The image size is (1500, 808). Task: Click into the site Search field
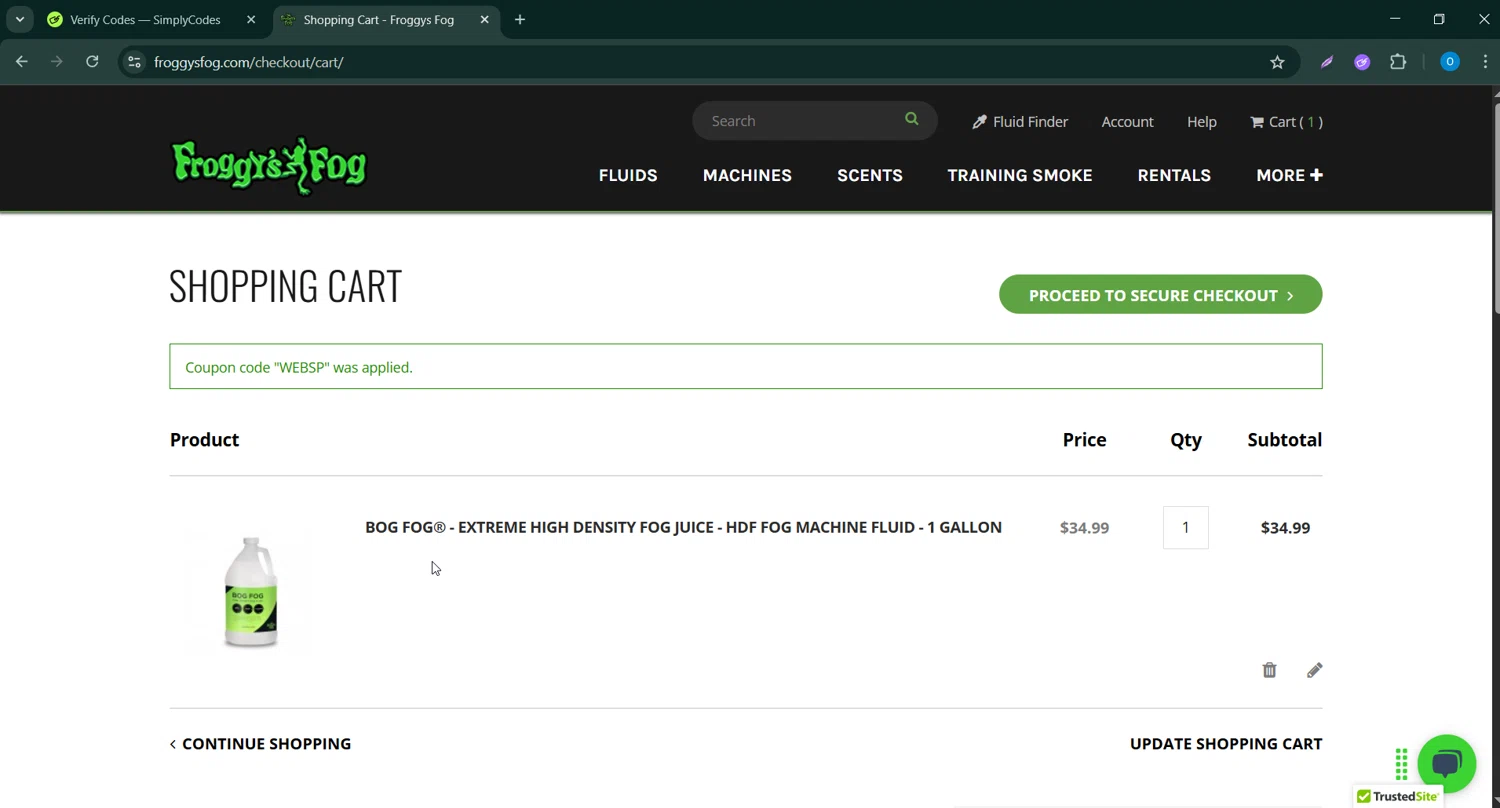click(x=800, y=121)
